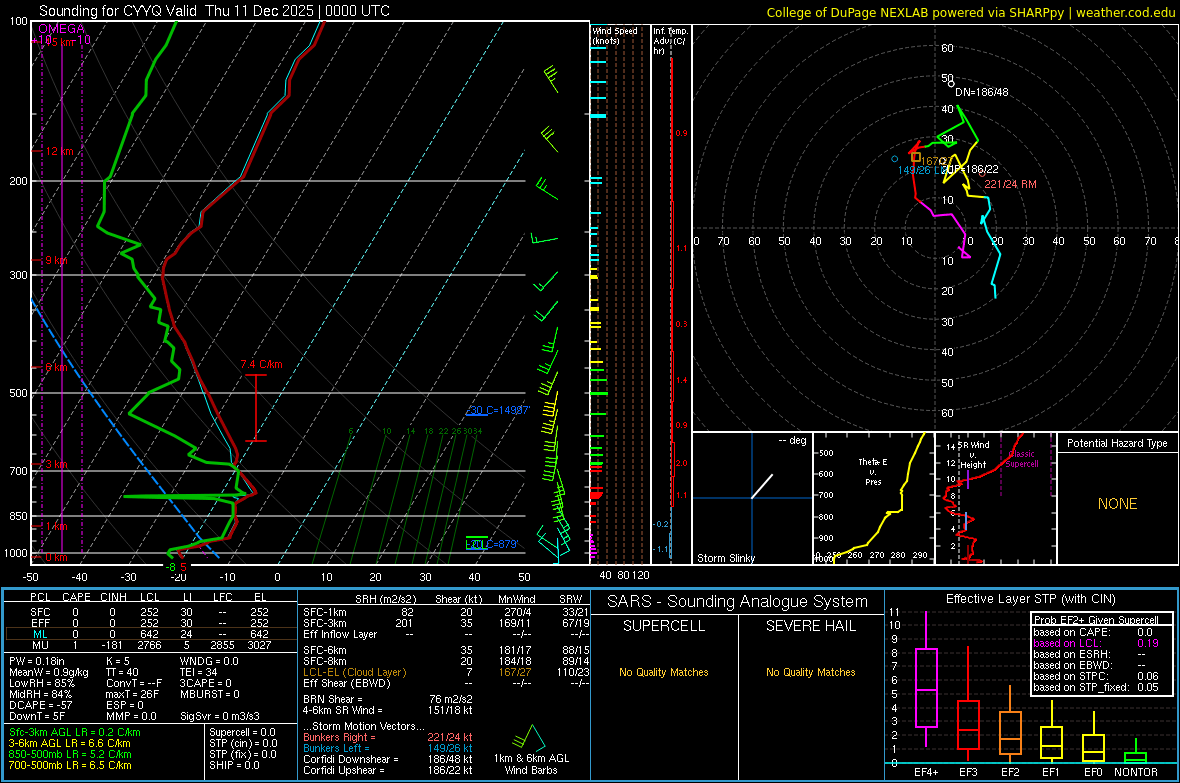
Task: Click the 'Corfidi Upshear' row
Action: 388,770
